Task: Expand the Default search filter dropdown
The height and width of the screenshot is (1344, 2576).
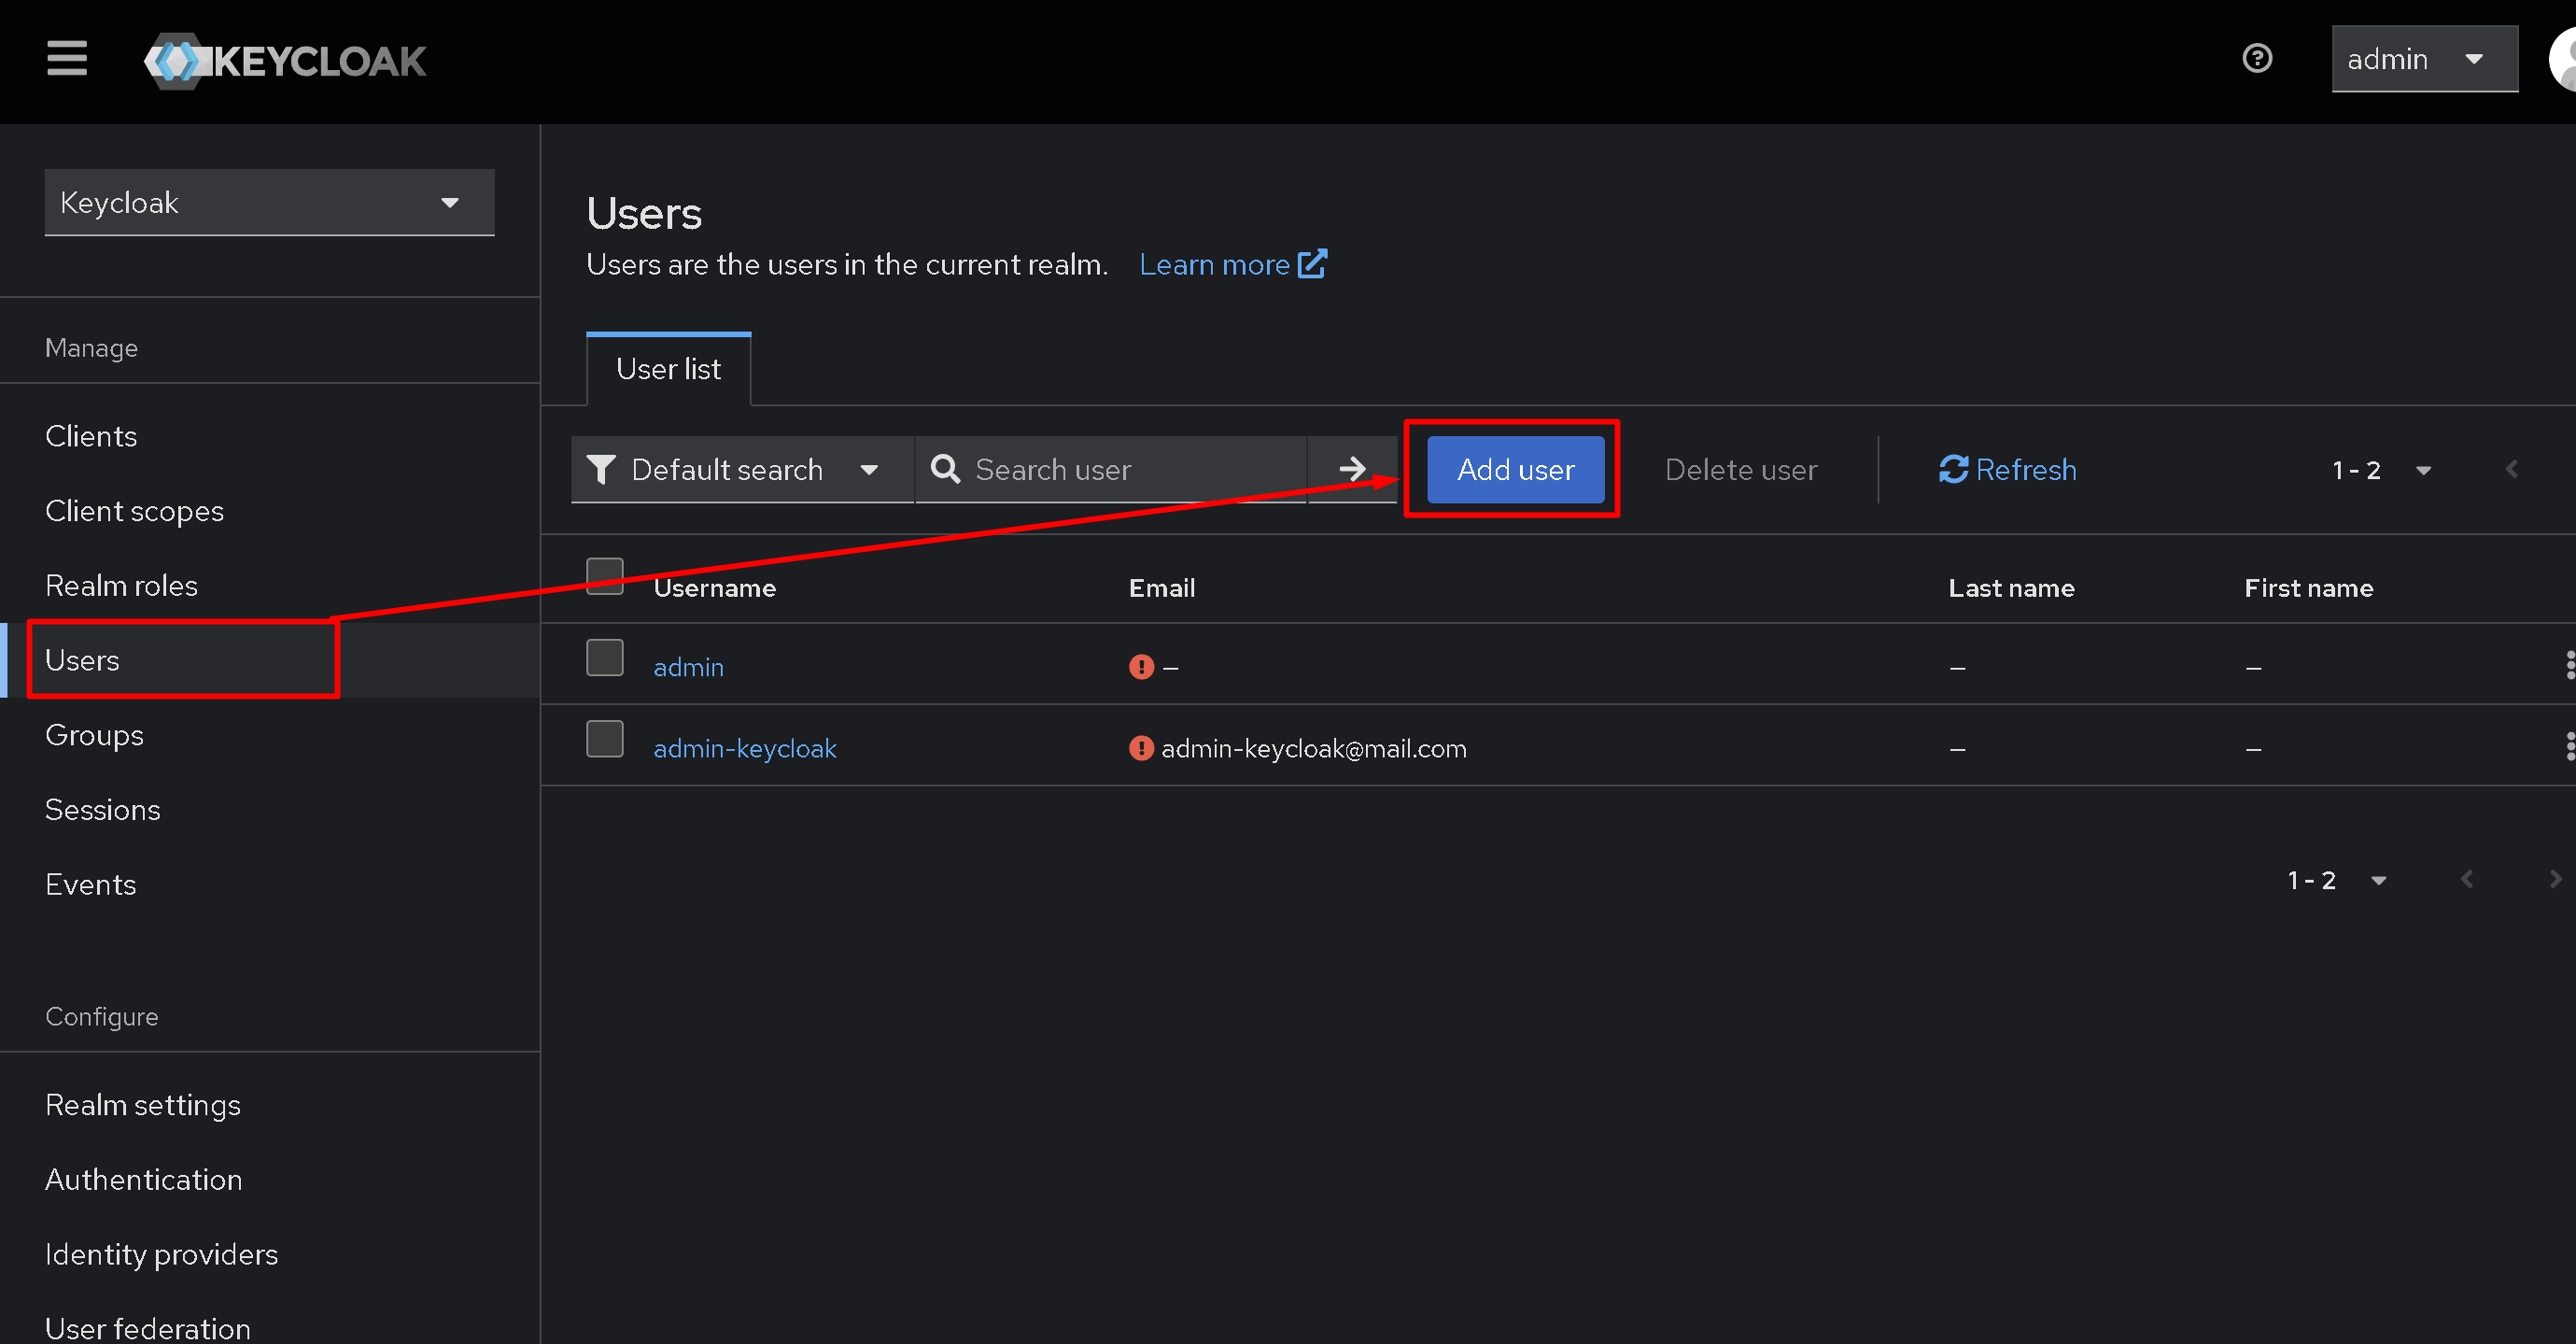Action: pos(742,469)
